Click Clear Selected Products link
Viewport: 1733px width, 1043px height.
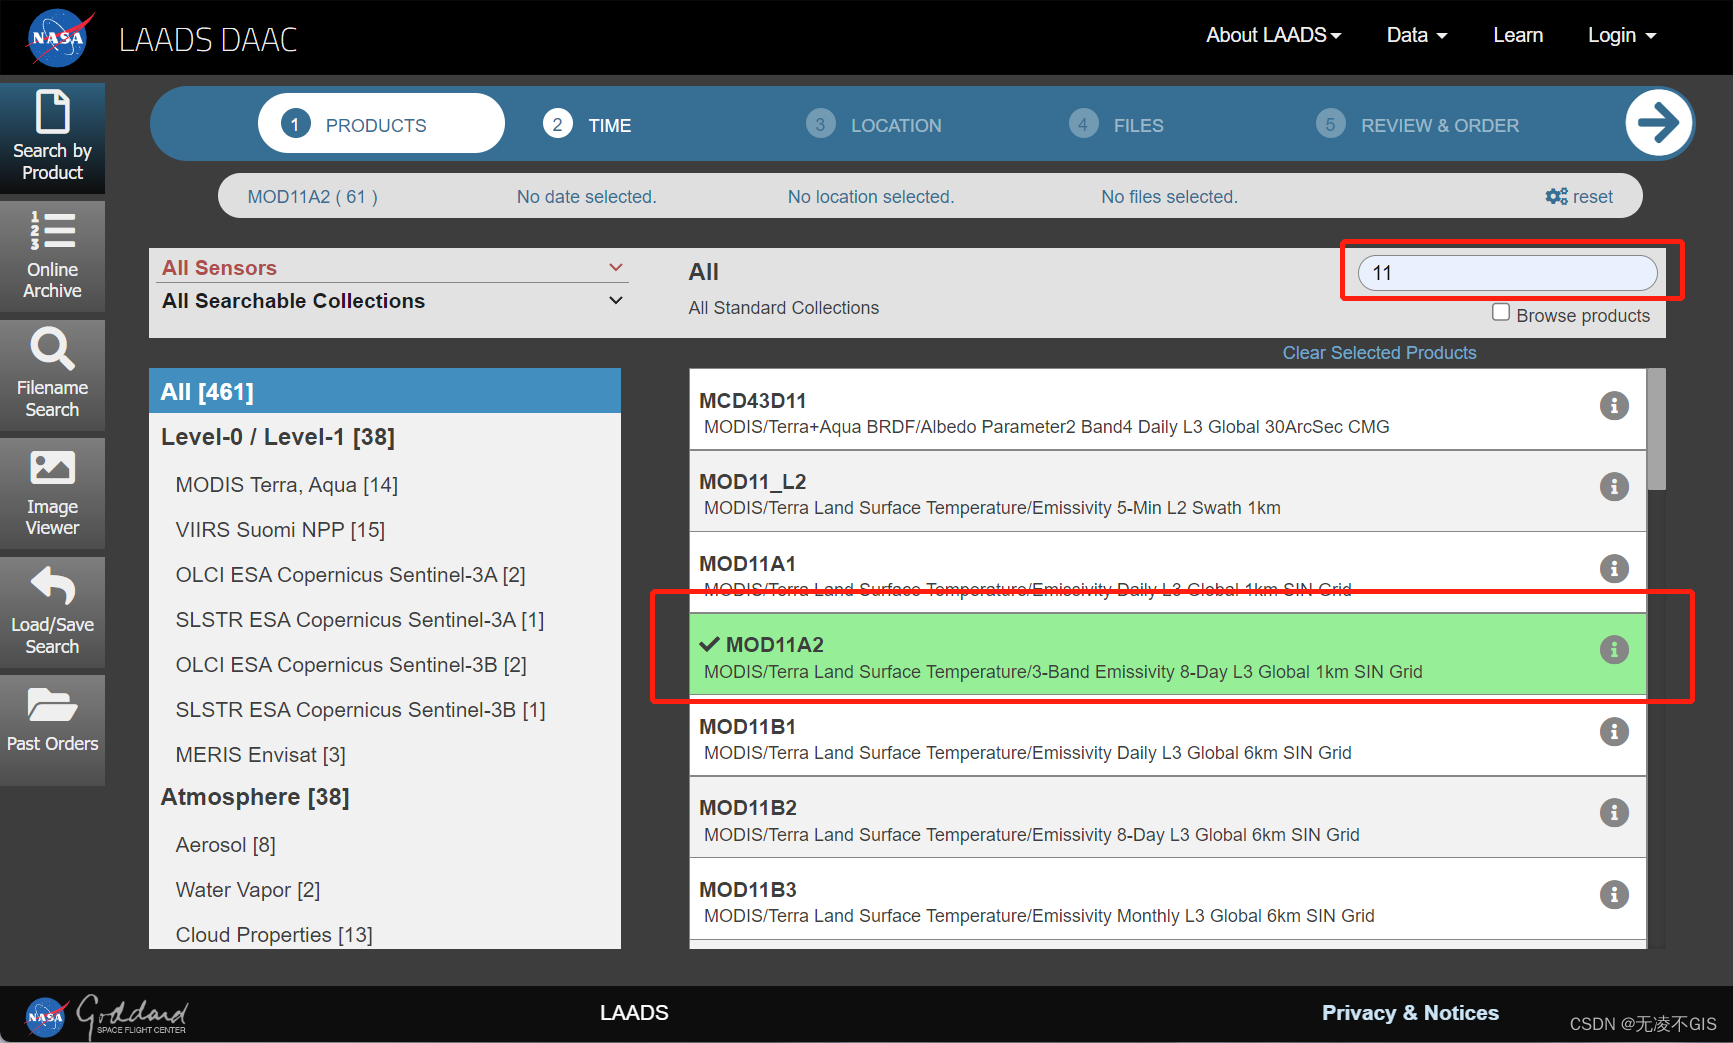[1379, 352]
